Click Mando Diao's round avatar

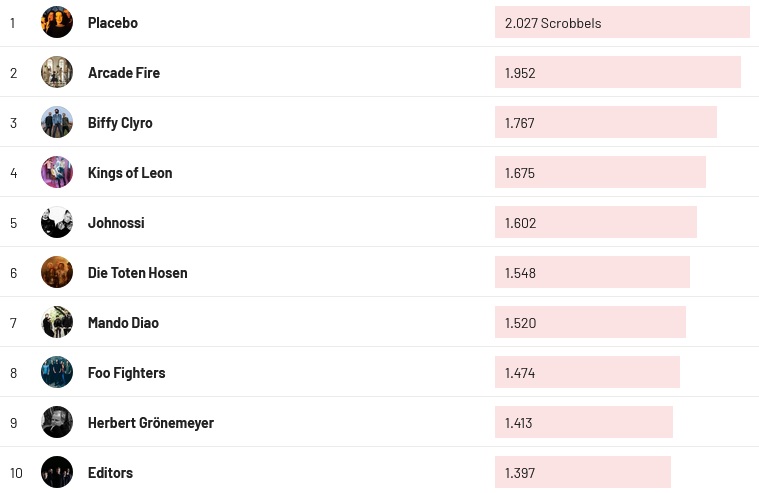[57, 322]
